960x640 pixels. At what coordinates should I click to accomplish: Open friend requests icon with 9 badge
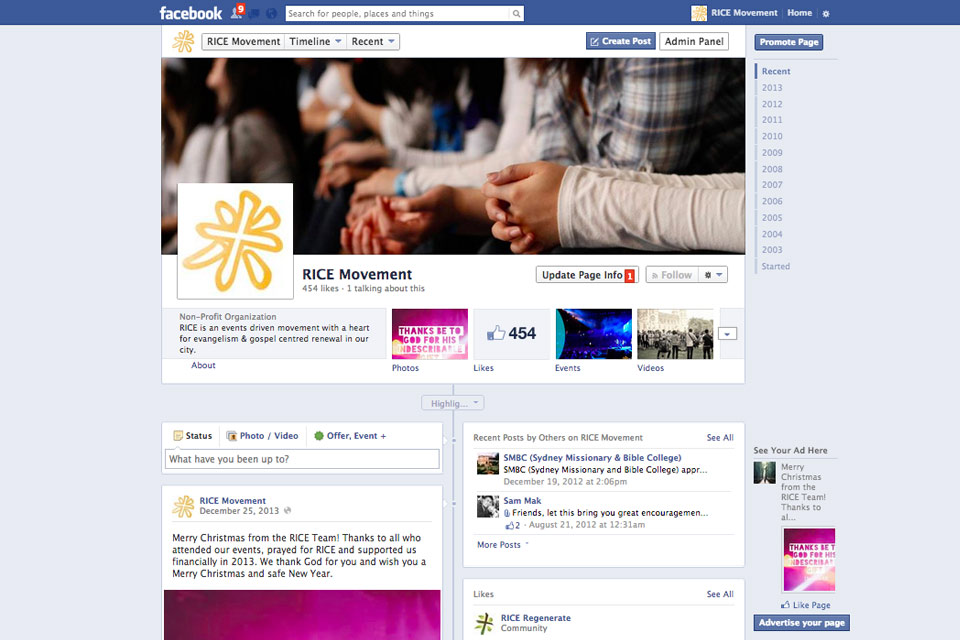tap(237, 12)
